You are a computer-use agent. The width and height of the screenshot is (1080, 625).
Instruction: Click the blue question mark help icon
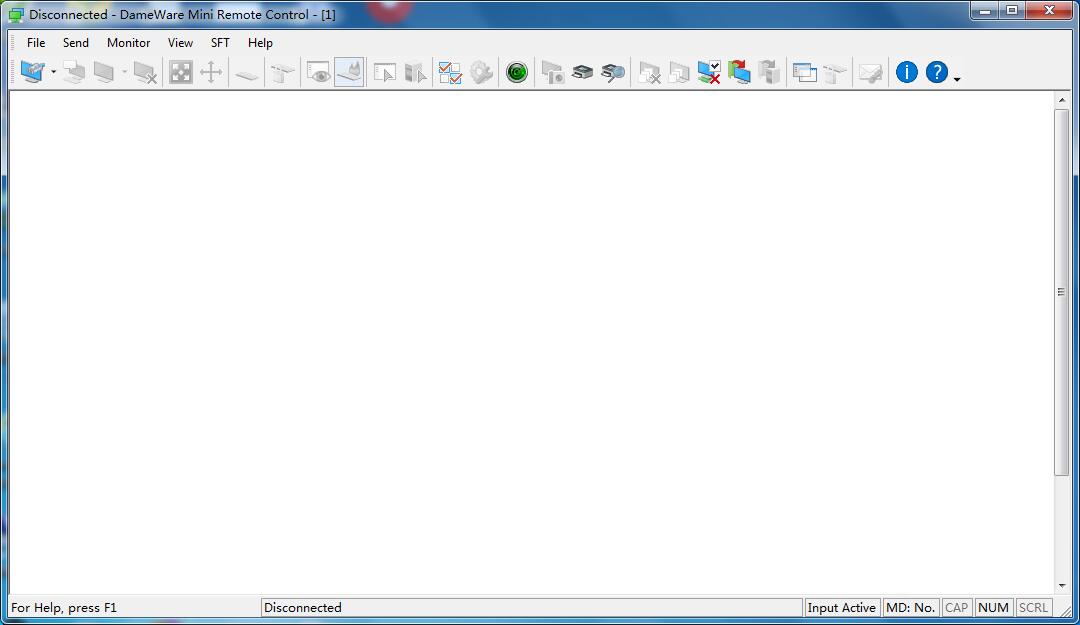[937, 72]
